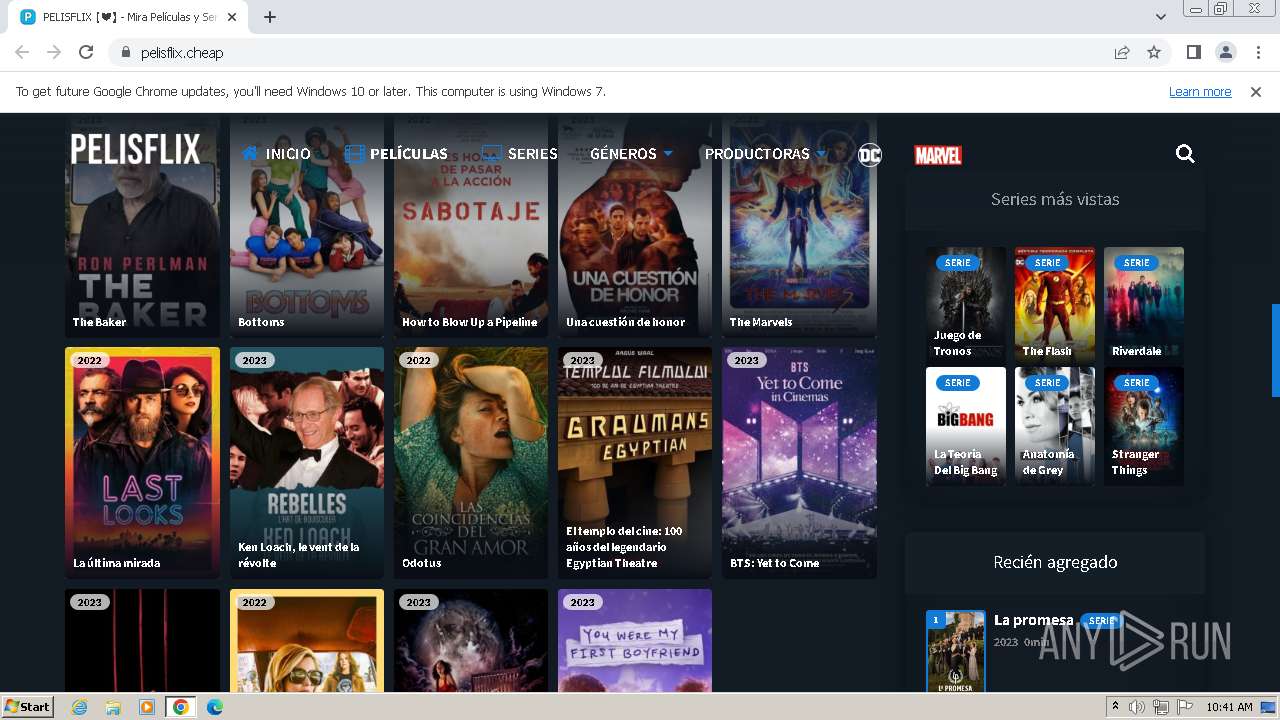Viewport: 1280px width, 720px height.
Task: Click the PELISFLIX site logo
Action: click(135, 149)
